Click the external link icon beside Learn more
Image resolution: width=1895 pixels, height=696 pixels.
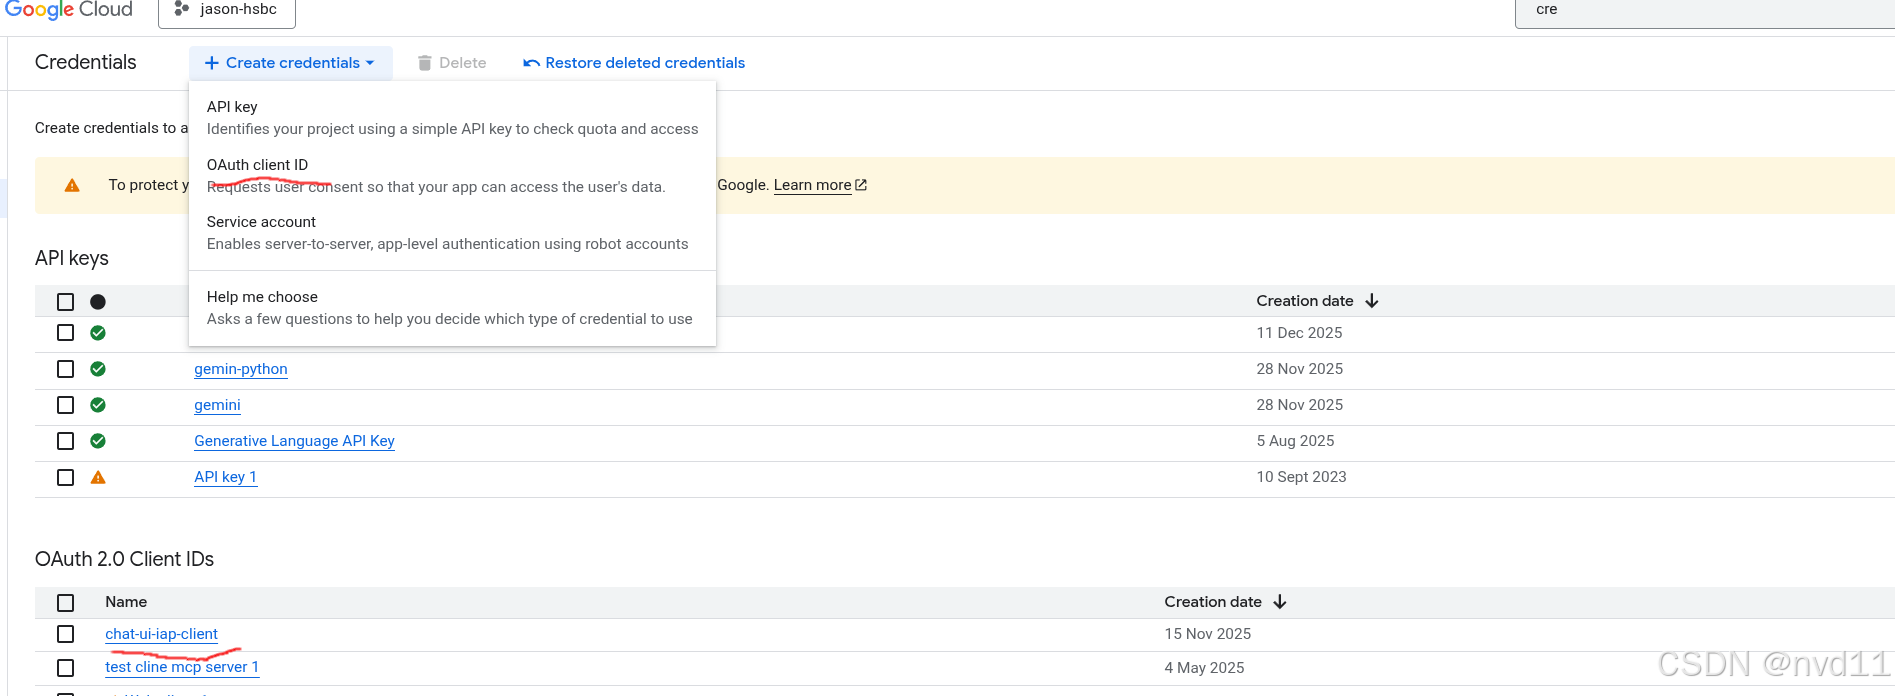861,185
